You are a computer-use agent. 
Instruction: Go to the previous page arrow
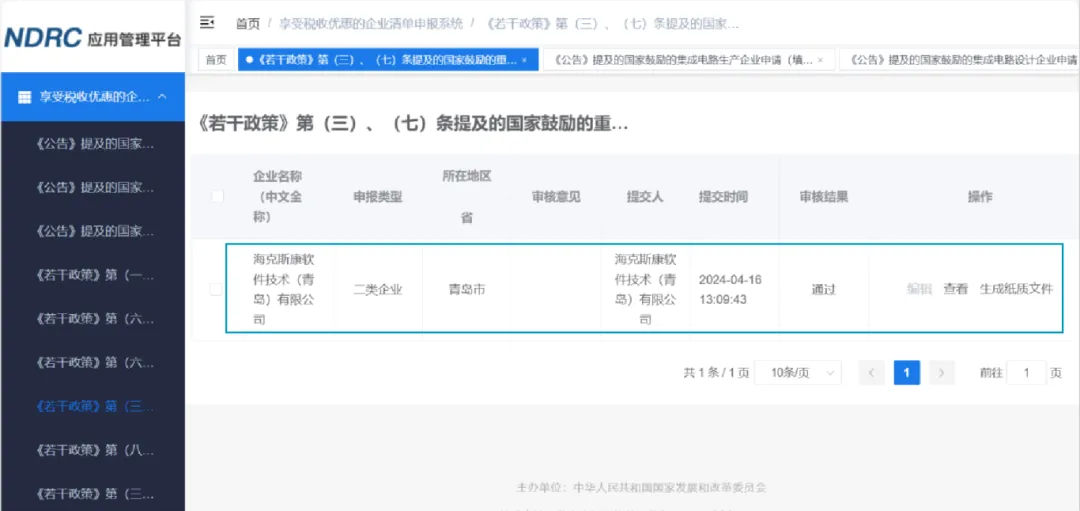coord(871,373)
